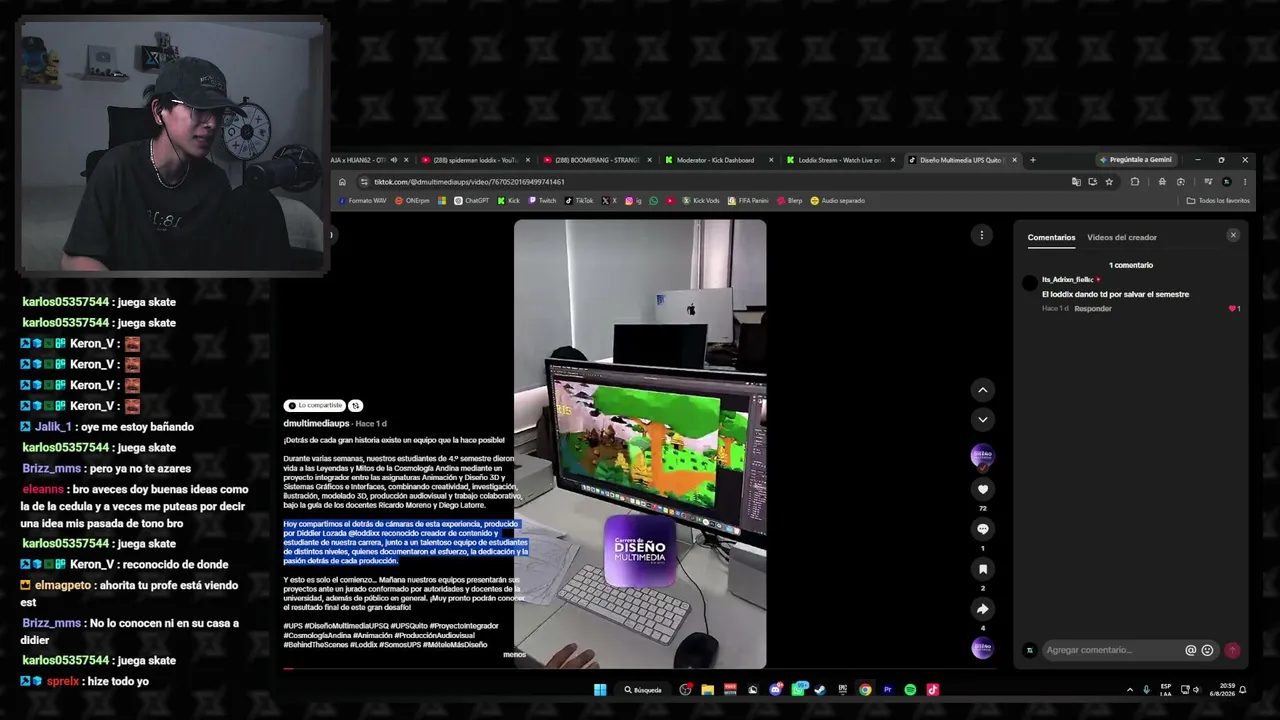Open the Chrome extensions puzzle icon
Screen dimensions: 1280x720
tap(1135, 182)
